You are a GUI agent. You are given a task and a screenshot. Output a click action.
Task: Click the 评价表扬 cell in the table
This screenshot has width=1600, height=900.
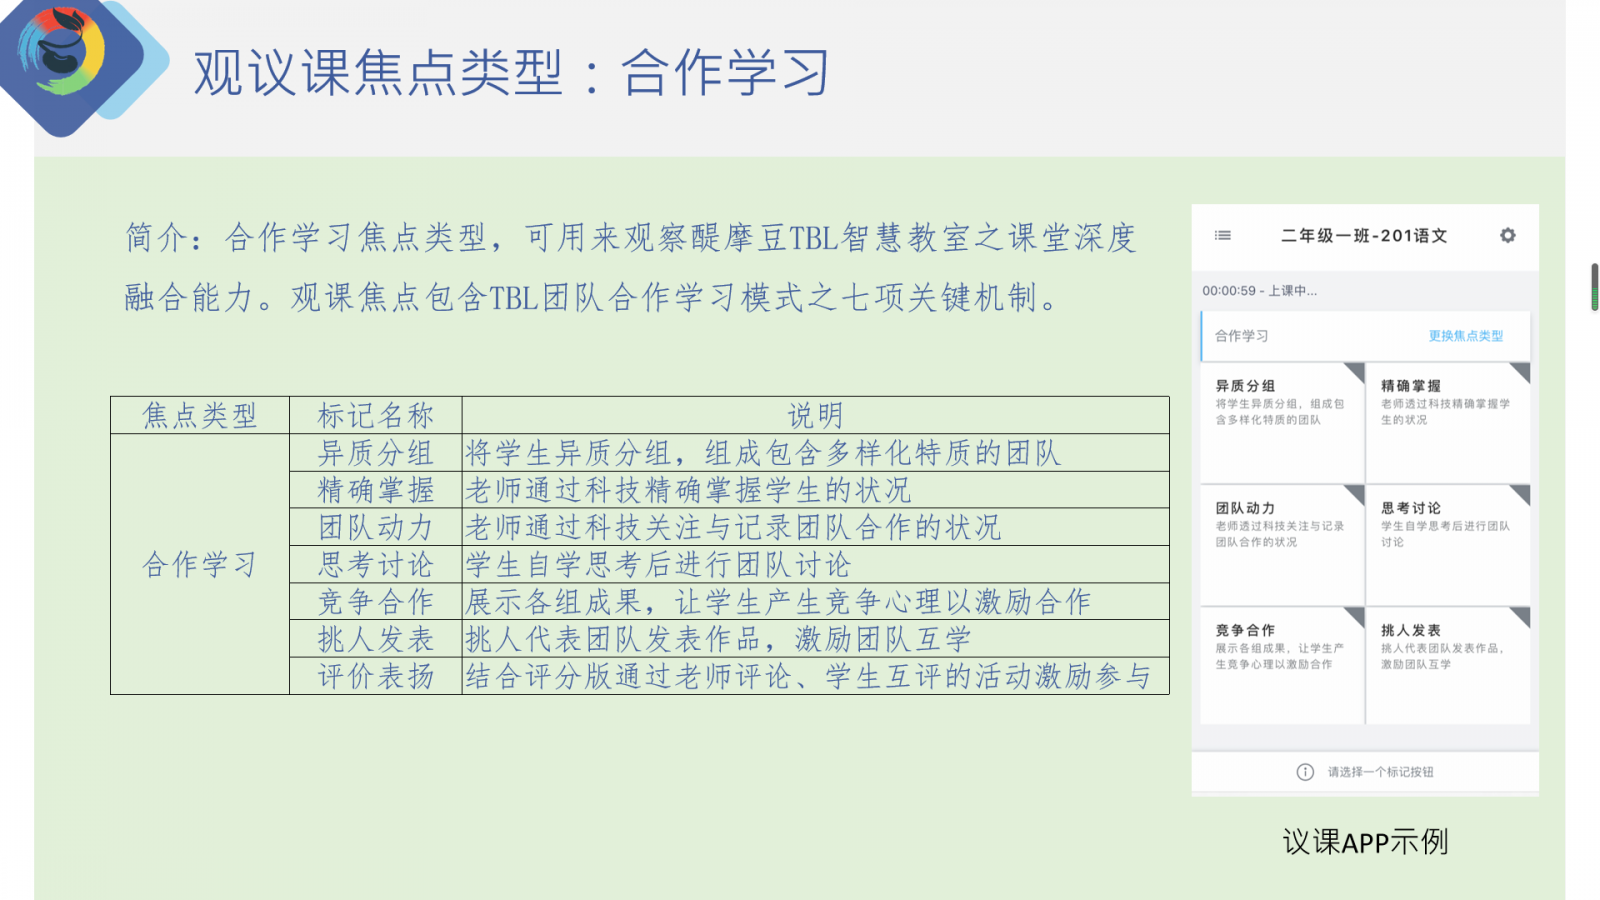tap(376, 677)
